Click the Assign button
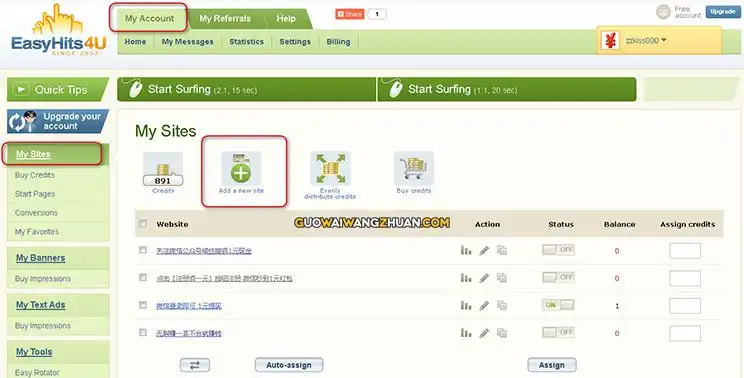Image resolution: width=744 pixels, height=378 pixels. (x=552, y=365)
